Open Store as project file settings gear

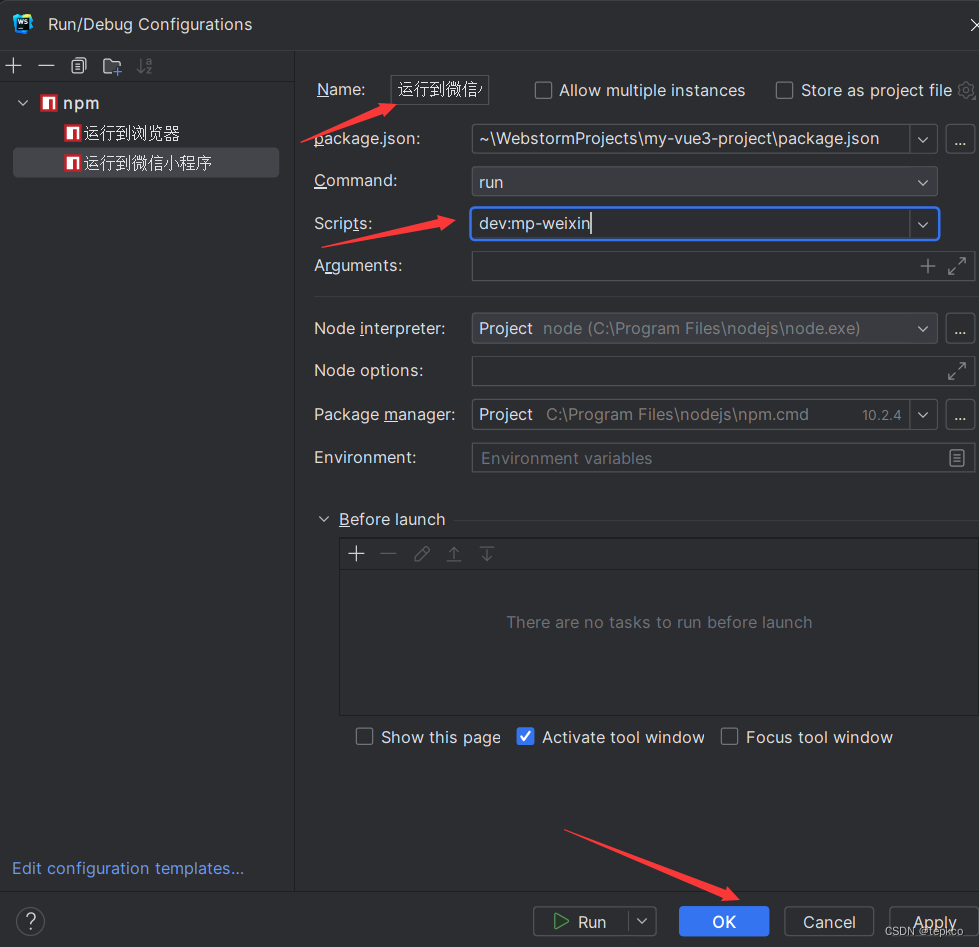(966, 91)
